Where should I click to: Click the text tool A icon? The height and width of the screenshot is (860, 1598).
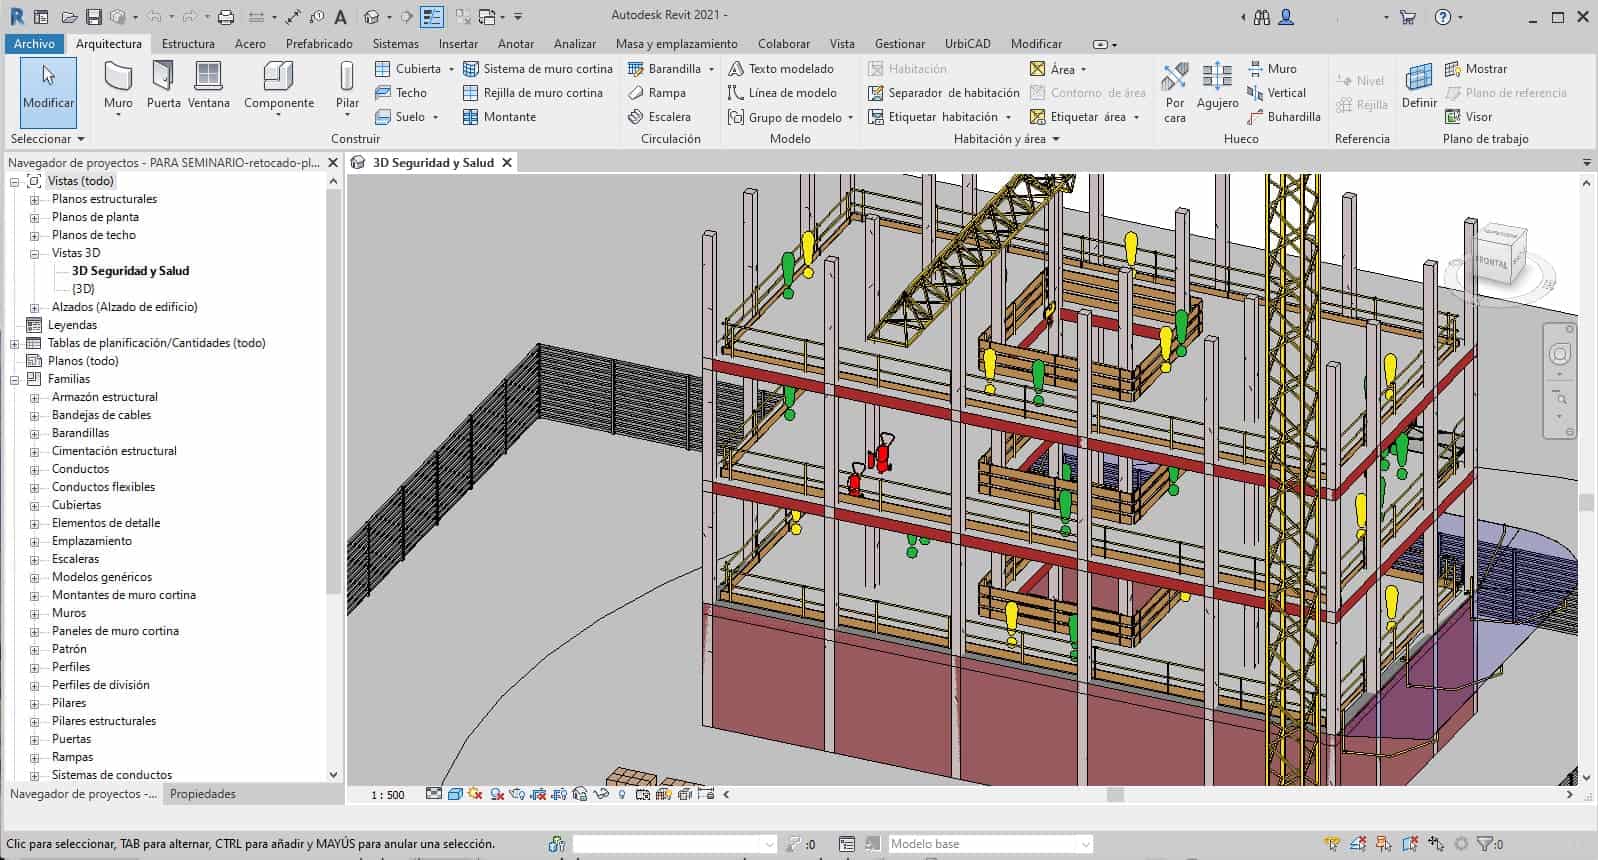(x=340, y=17)
